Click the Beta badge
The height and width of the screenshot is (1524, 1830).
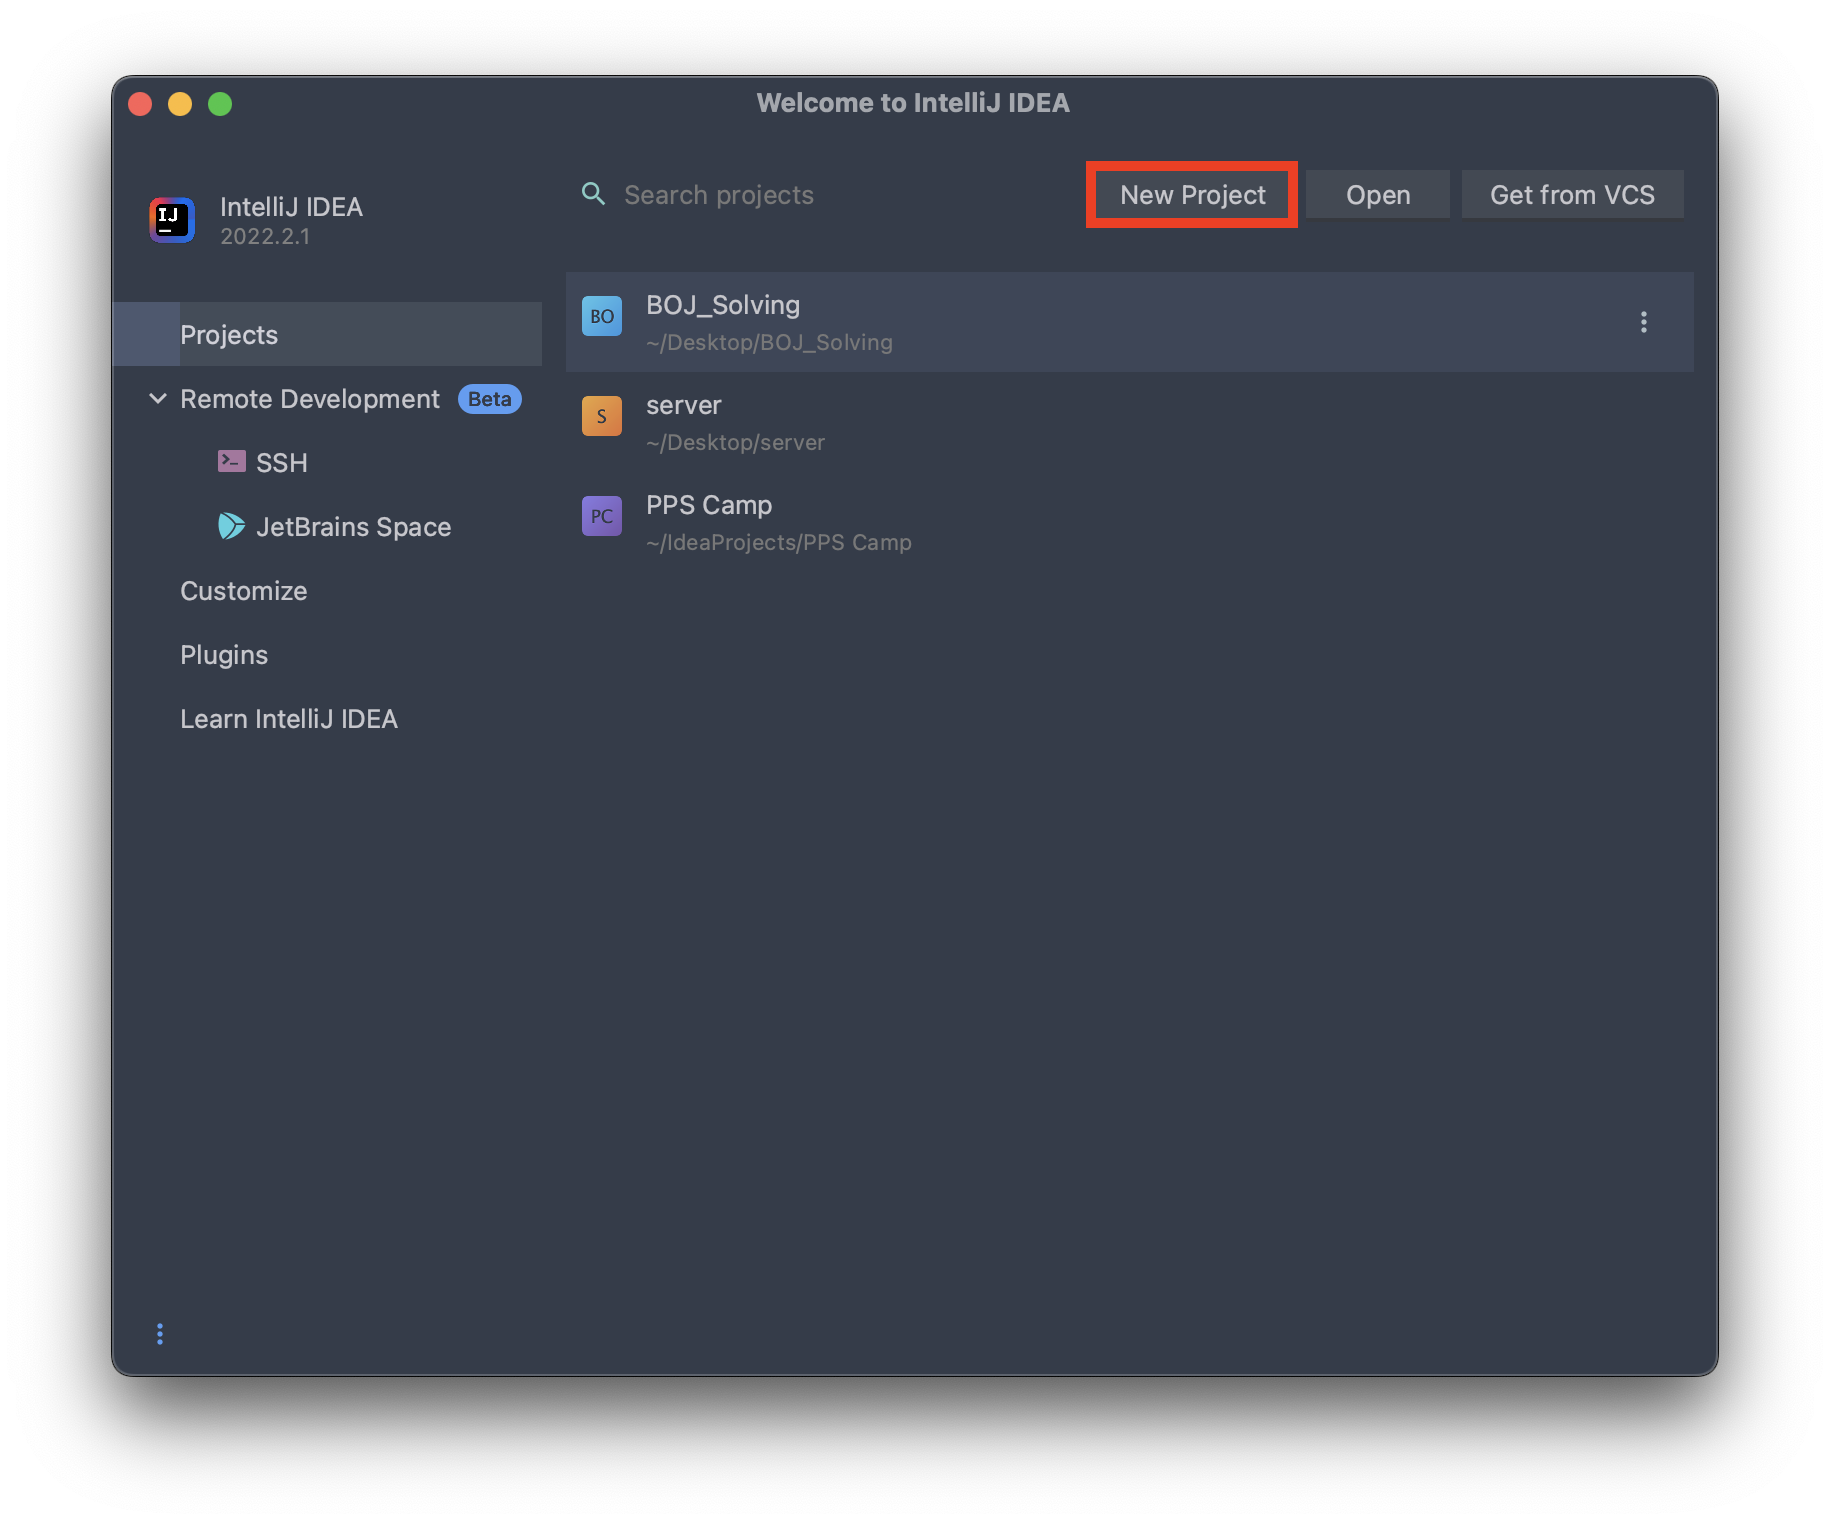490,398
